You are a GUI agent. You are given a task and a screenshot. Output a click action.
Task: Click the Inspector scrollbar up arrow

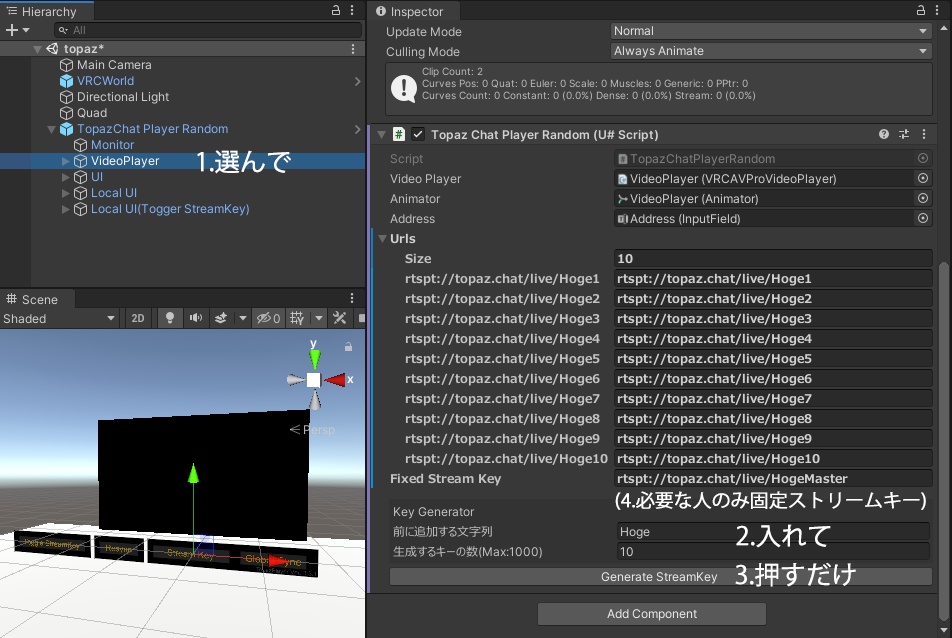[943, 28]
